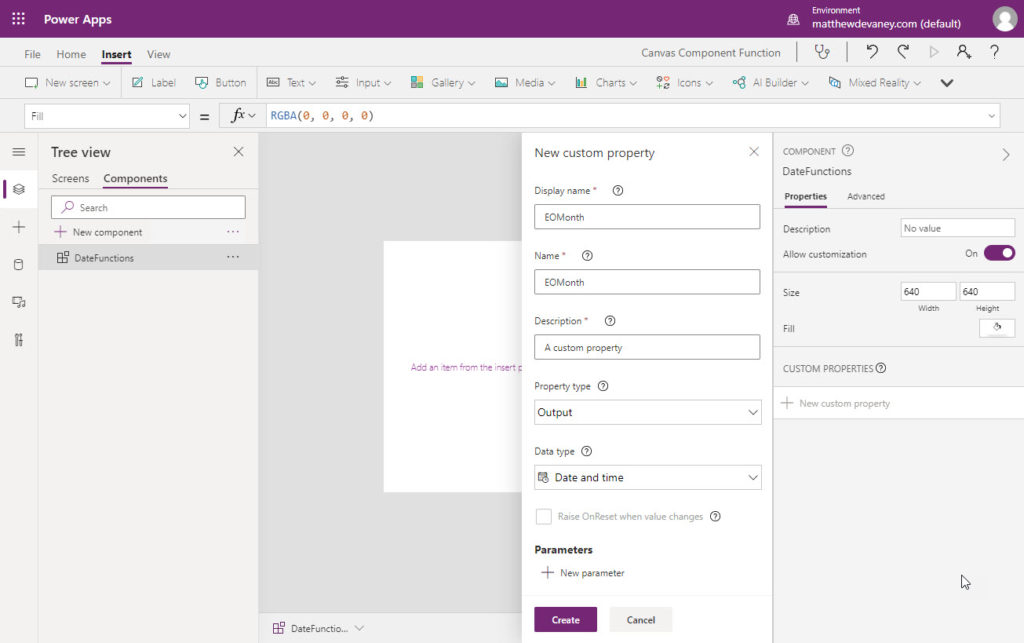This screenshot has height=643, width=1024.
Task: Click help icon next to Display name
Action: click(x=618, y=191)
